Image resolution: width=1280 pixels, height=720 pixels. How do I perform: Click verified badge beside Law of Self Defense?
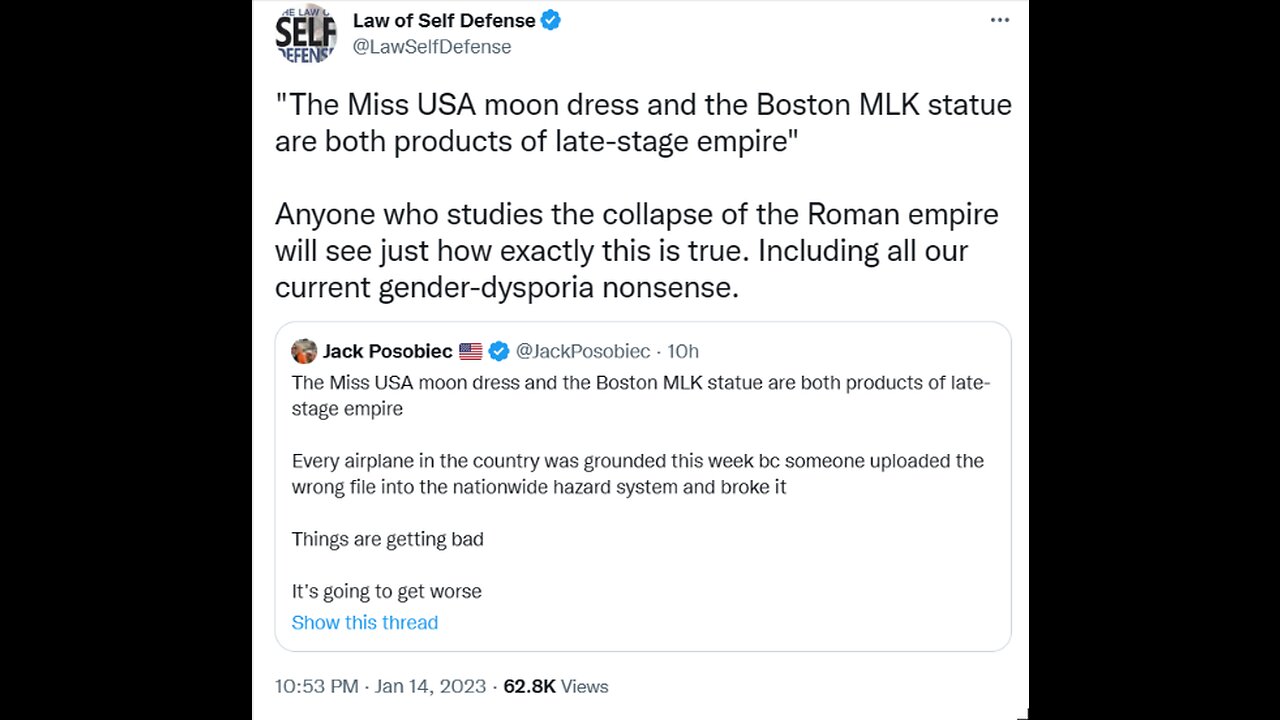pos(551,20)
